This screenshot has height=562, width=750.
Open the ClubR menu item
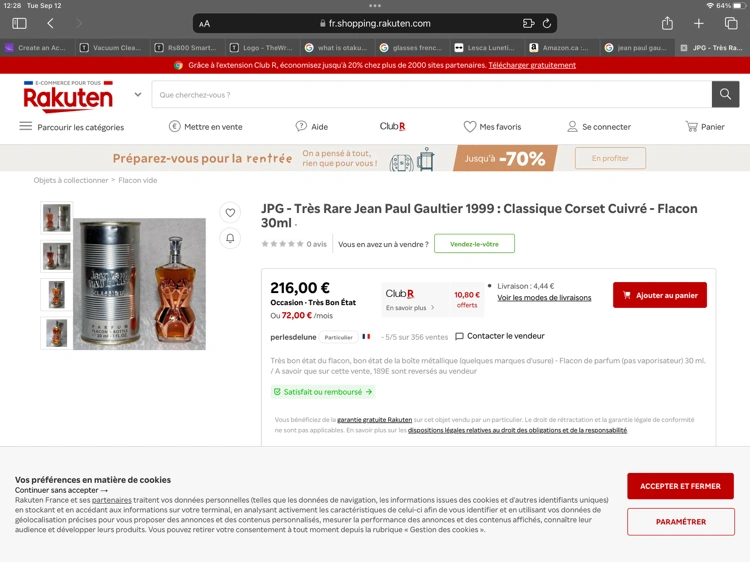point(393,126)
